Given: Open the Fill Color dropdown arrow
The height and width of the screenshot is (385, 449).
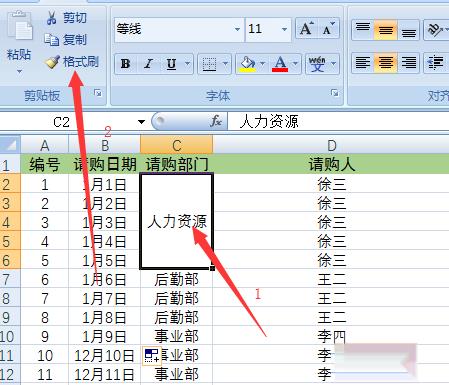Looking at the screenshot, I should pos(263,63).
